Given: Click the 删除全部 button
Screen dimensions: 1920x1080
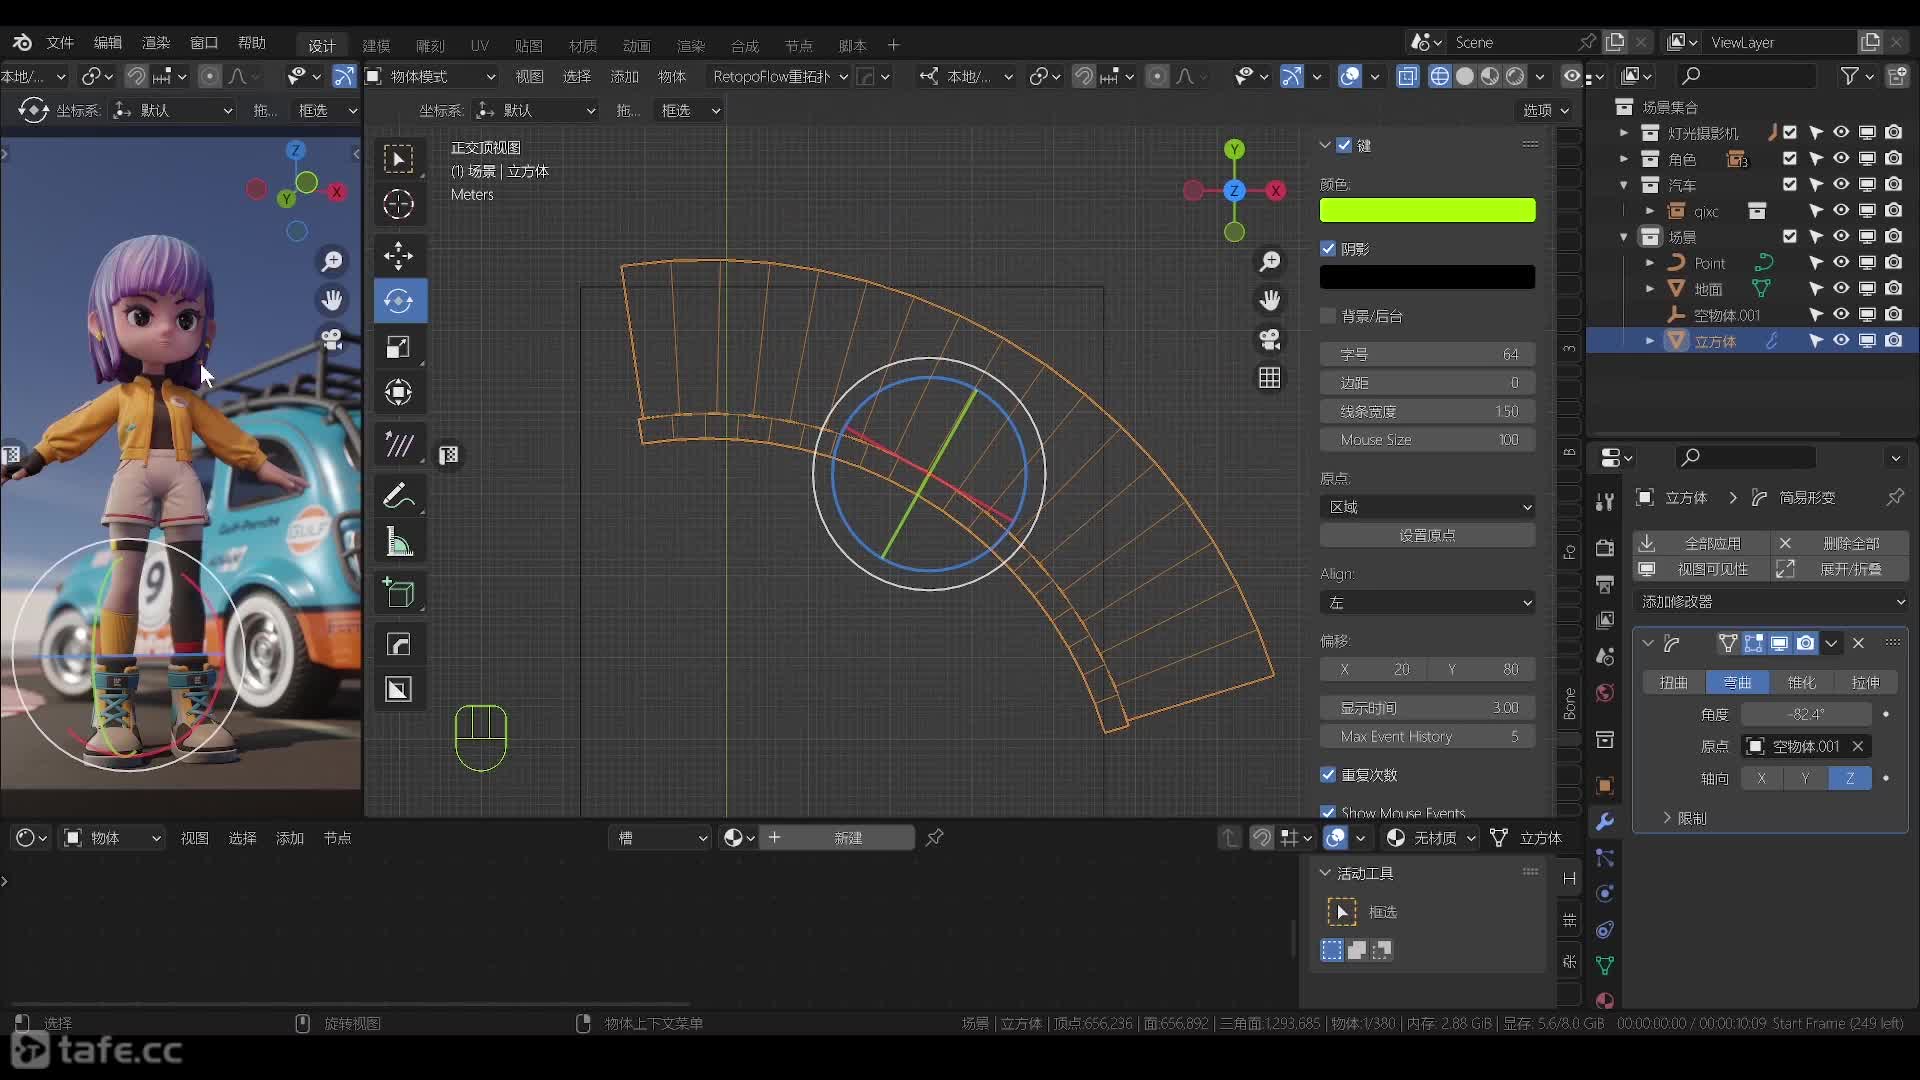Looking at the screenshot, I should tap(1839, 543).
